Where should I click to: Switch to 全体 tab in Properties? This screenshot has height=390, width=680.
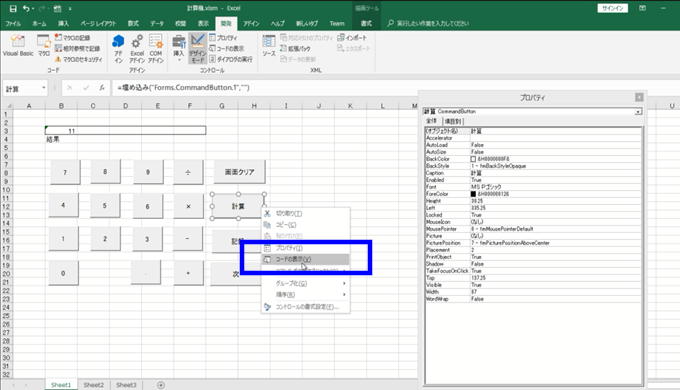[x=432, y=121]
